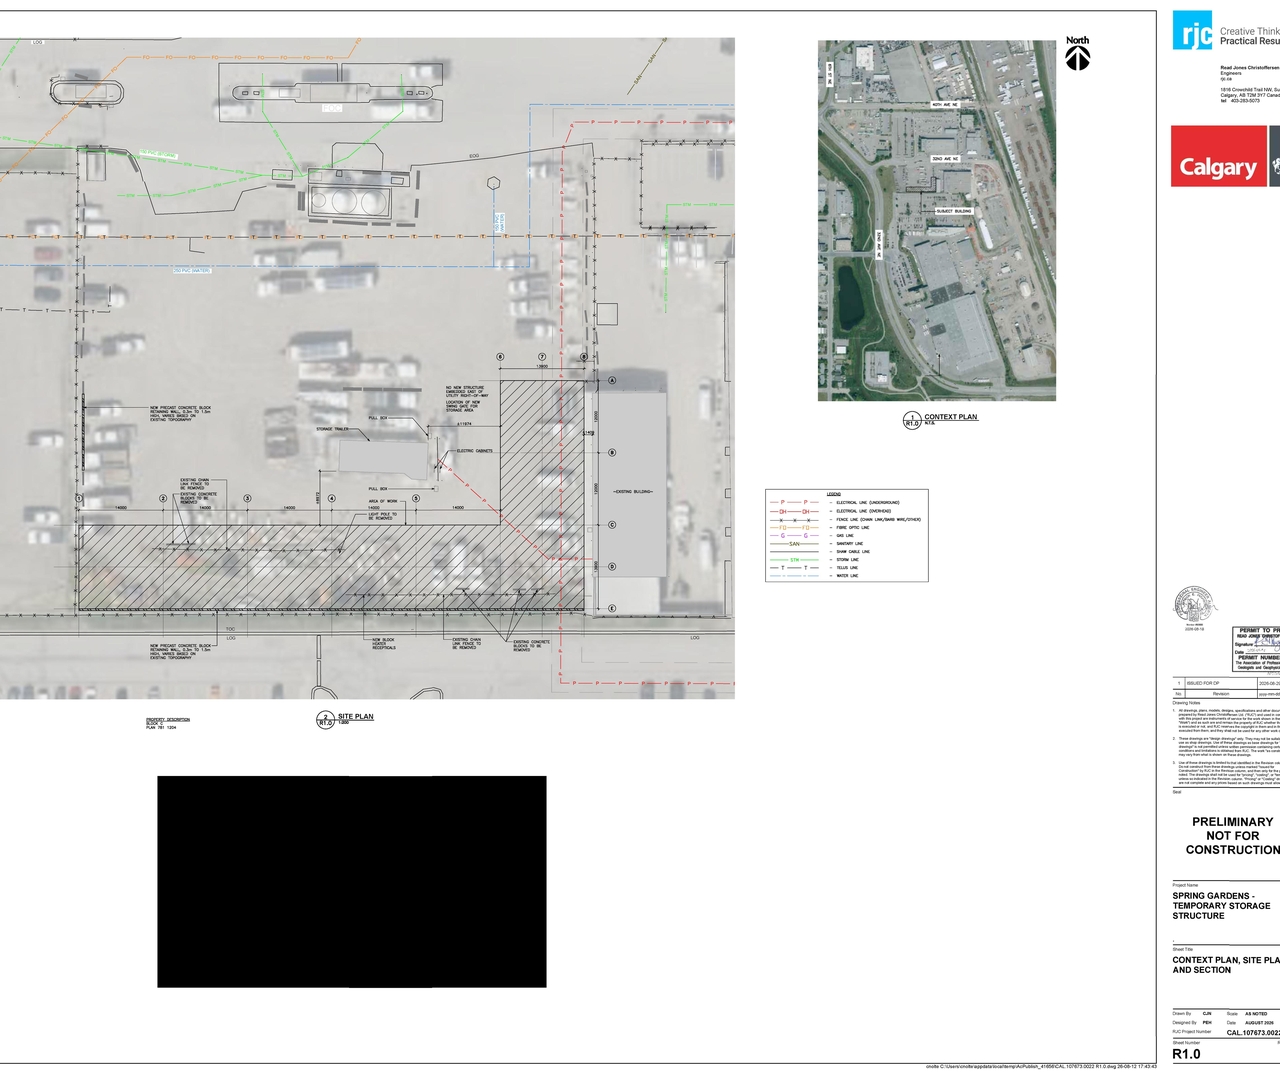1280x1074 pixels.
Task: Click the Context Plan title marker bubble
Action: [911, 420]
